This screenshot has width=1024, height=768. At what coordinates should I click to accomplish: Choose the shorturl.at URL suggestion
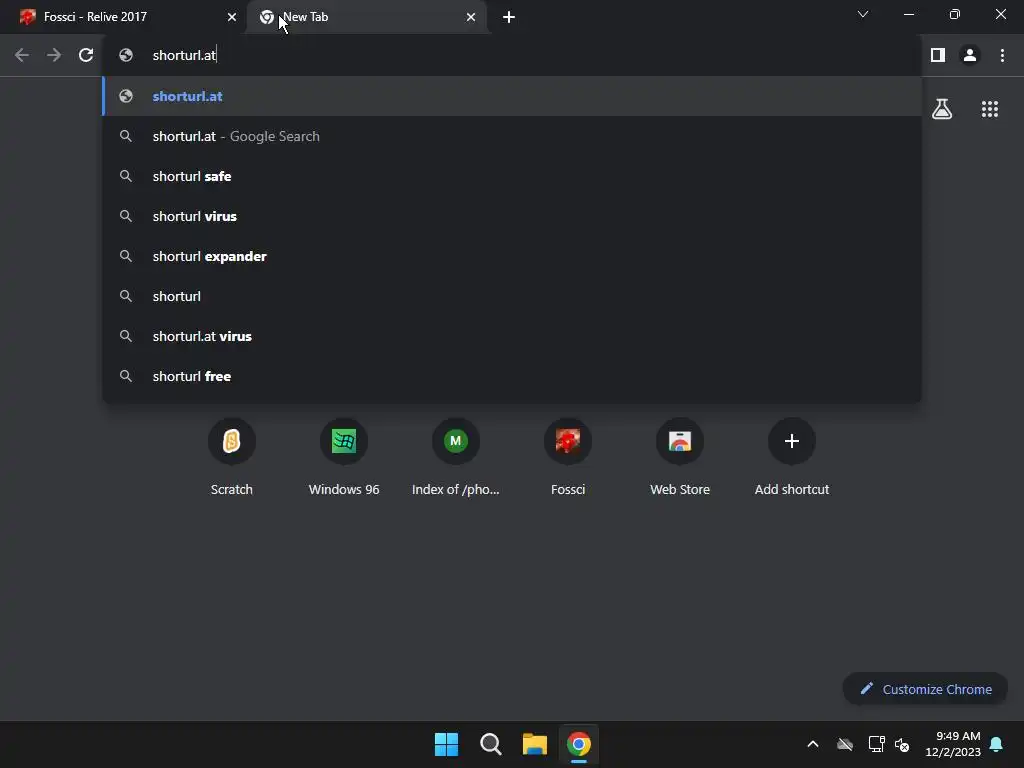pyautogui.click(x=512, y=96)
